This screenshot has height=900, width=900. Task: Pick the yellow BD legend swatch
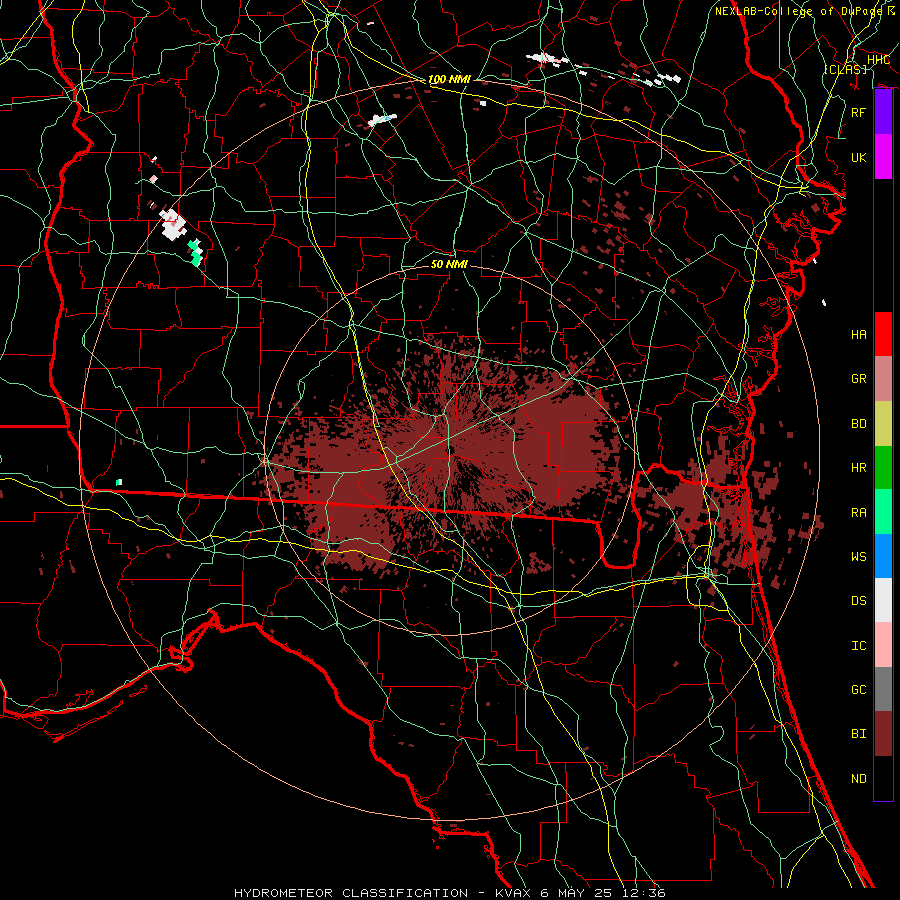(883, 423)
